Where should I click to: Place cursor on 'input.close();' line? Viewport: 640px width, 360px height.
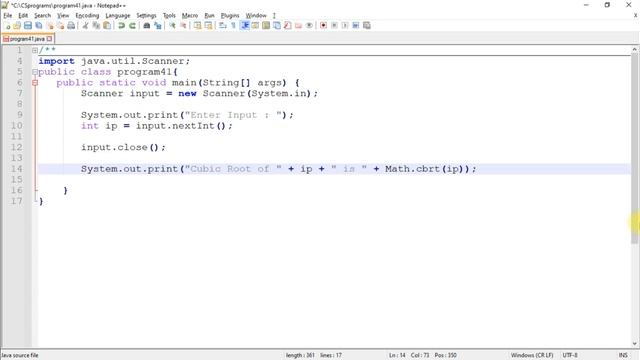(123, 147)
